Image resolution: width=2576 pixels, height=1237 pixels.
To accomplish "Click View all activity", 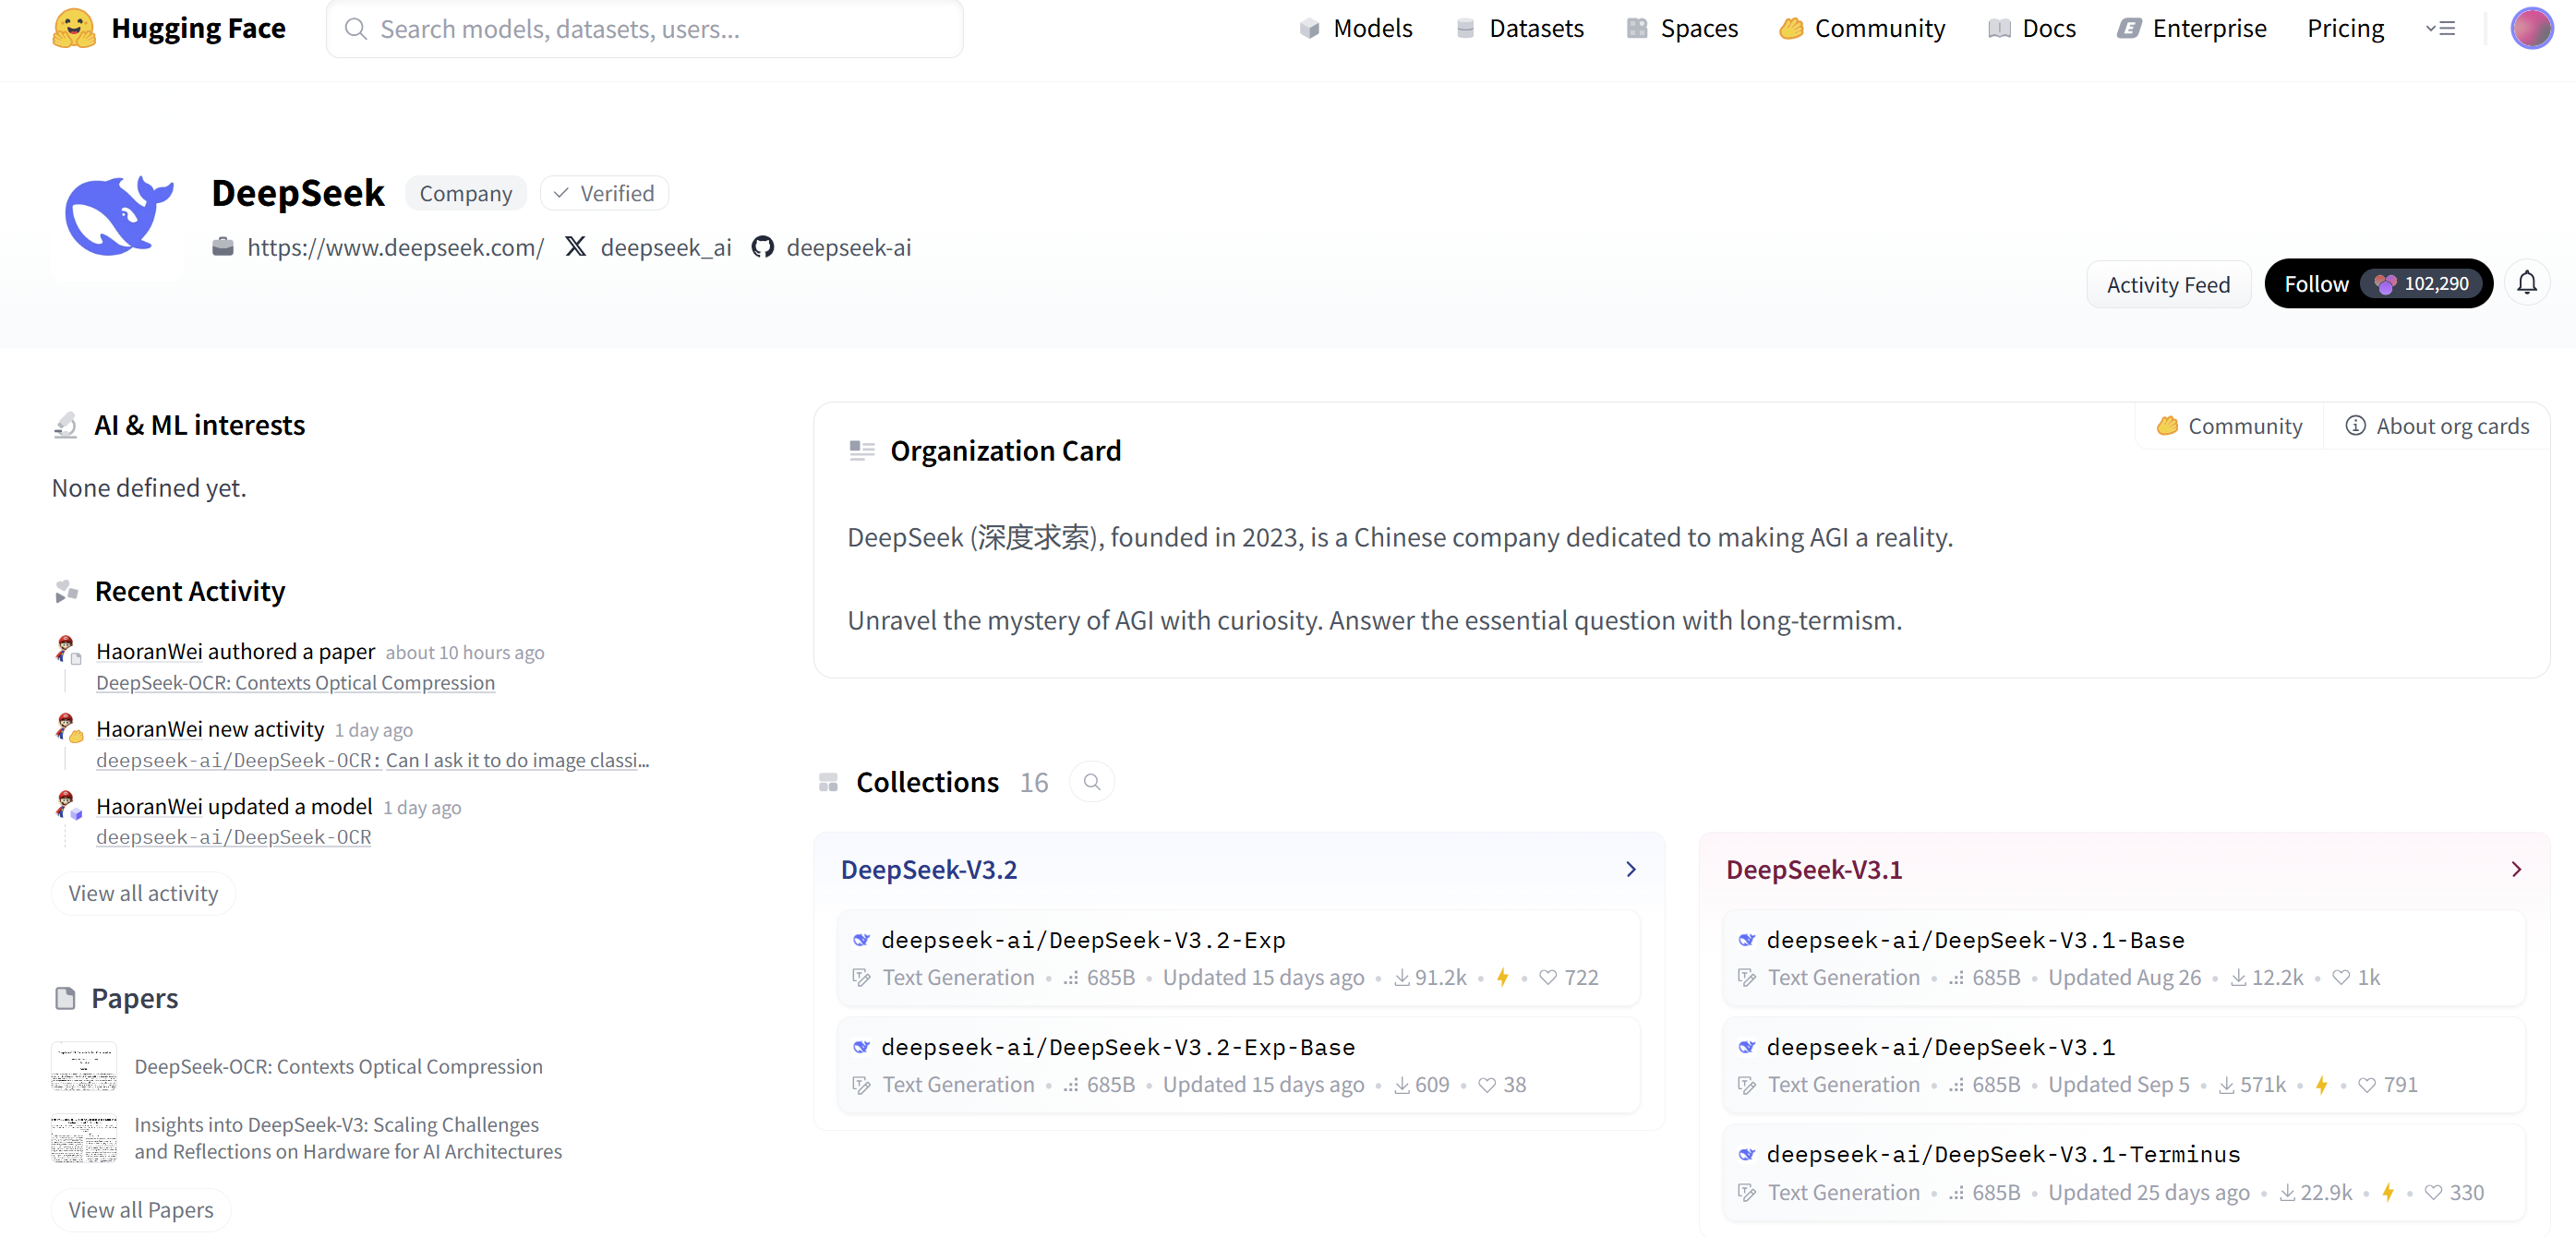I will click(x=143, y=893).
